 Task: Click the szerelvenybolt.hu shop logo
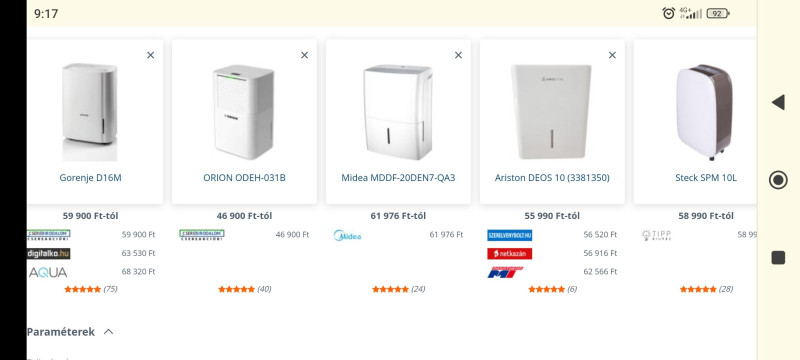coord(509,235)
